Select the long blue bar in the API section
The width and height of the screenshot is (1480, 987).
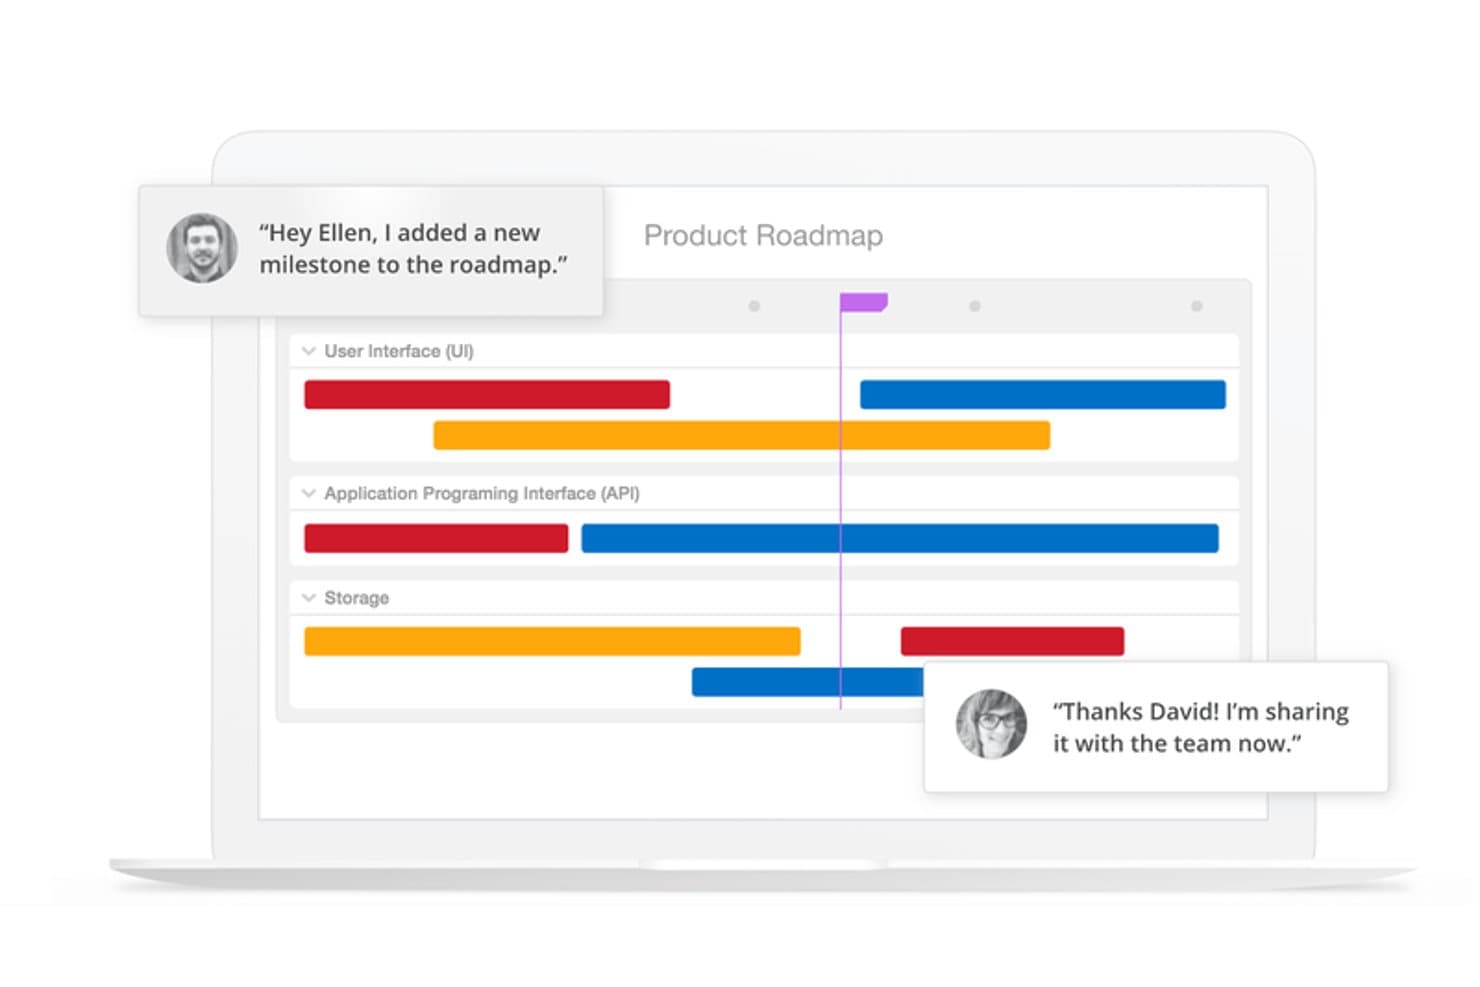[900, 538]
